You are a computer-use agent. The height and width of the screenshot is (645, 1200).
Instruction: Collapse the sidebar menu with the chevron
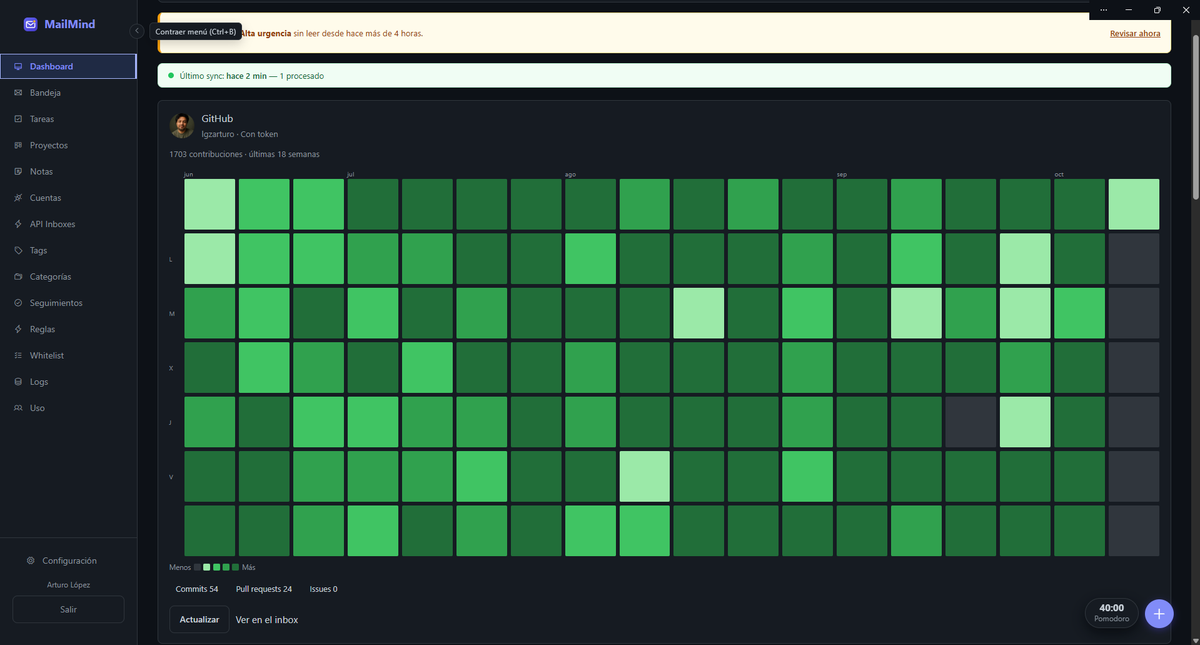coord(137,31)
